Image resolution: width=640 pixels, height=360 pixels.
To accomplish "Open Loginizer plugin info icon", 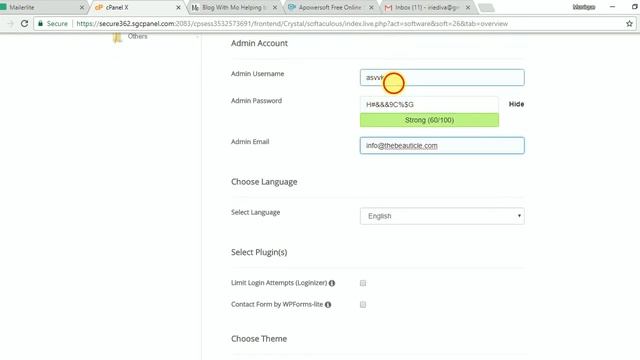I will pos(332,283).
